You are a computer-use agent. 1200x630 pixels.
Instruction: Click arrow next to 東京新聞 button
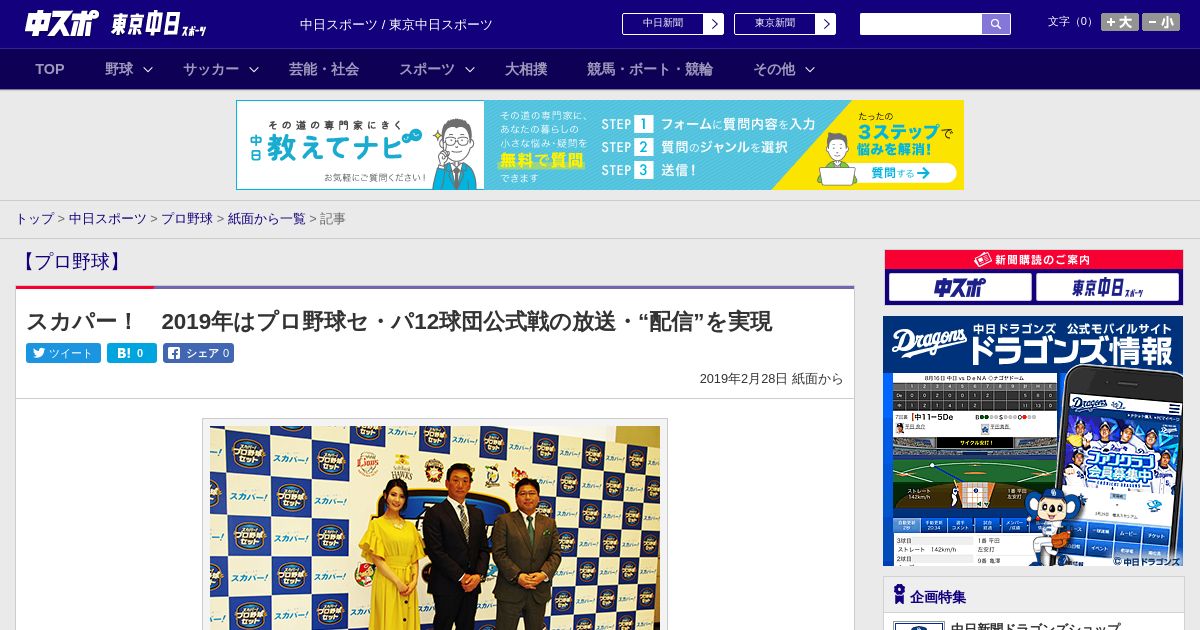tap(826, 24)
